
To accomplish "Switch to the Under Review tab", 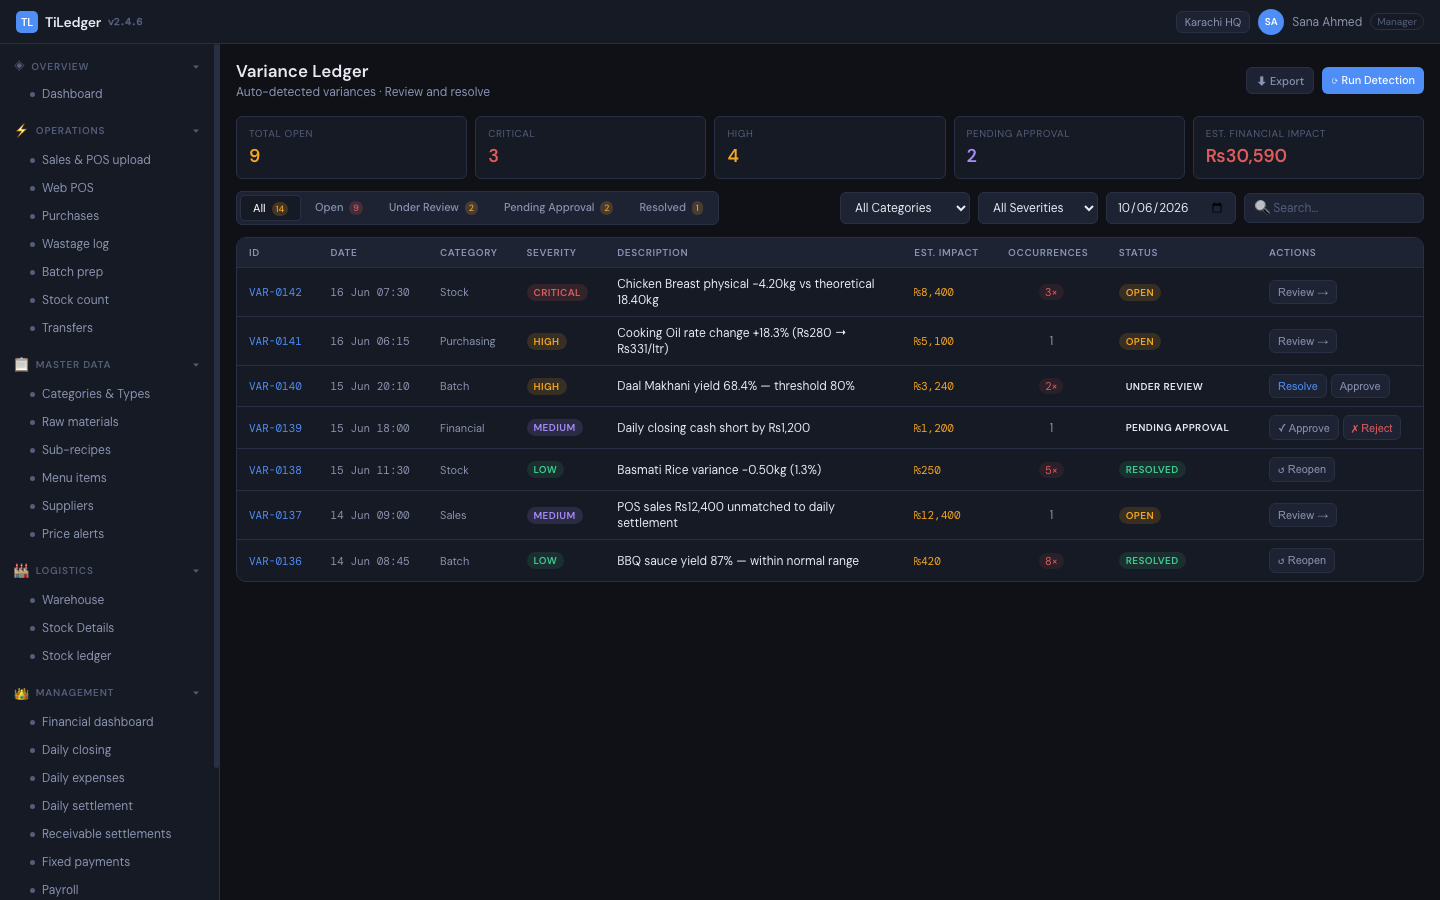I will click(x=433, y=208).
